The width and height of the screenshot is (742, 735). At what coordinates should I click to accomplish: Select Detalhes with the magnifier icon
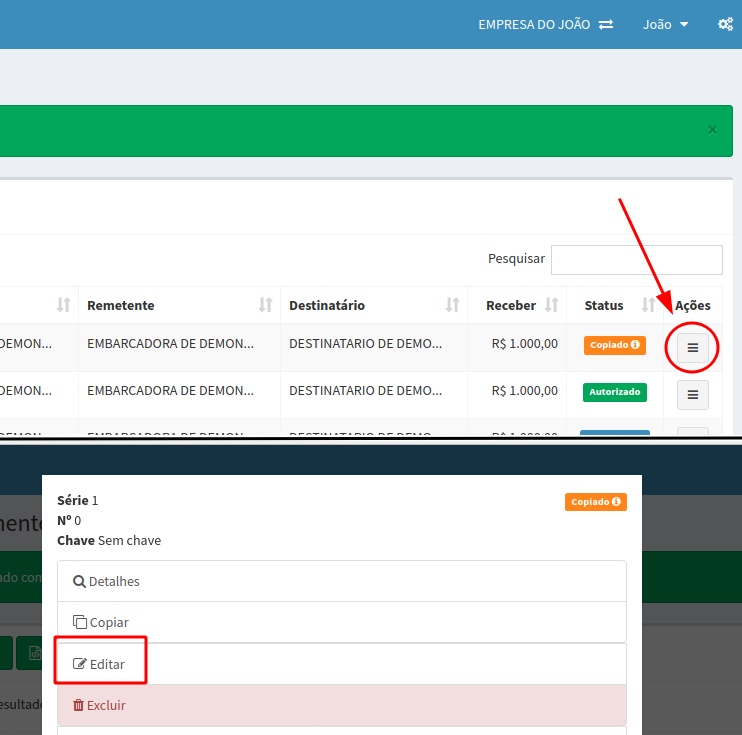(106, 581)
